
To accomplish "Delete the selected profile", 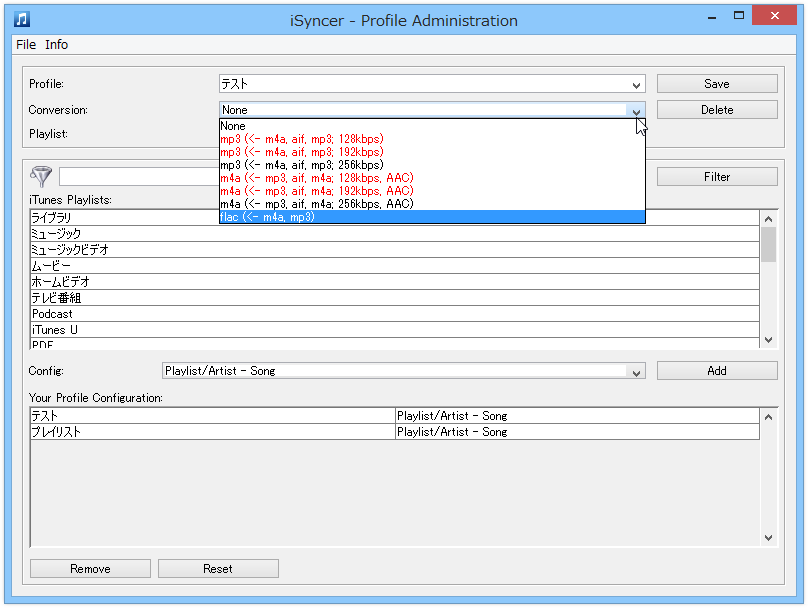I will point(717,110).
